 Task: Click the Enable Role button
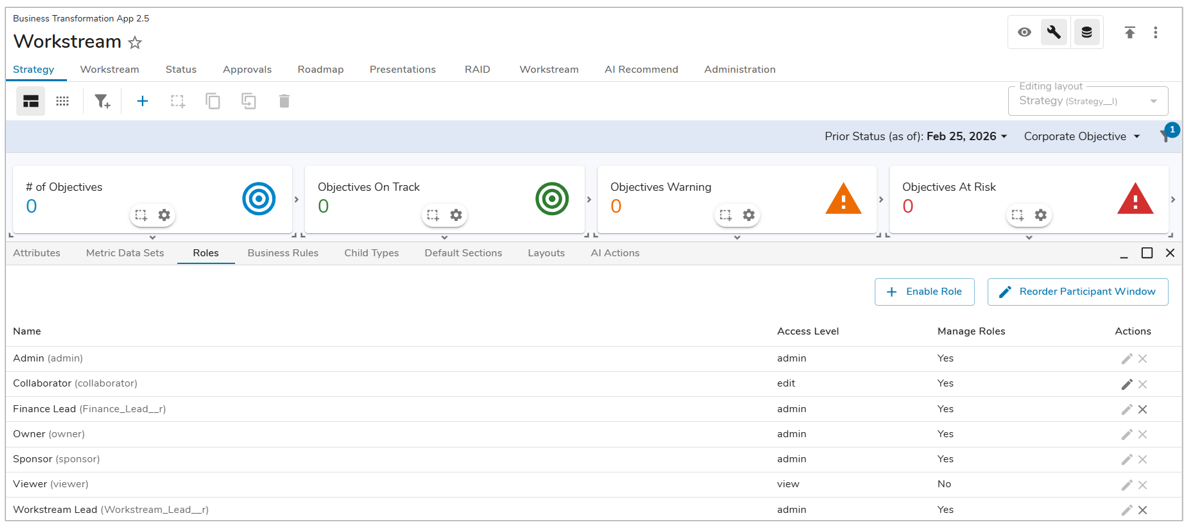(x=924, y=292)
